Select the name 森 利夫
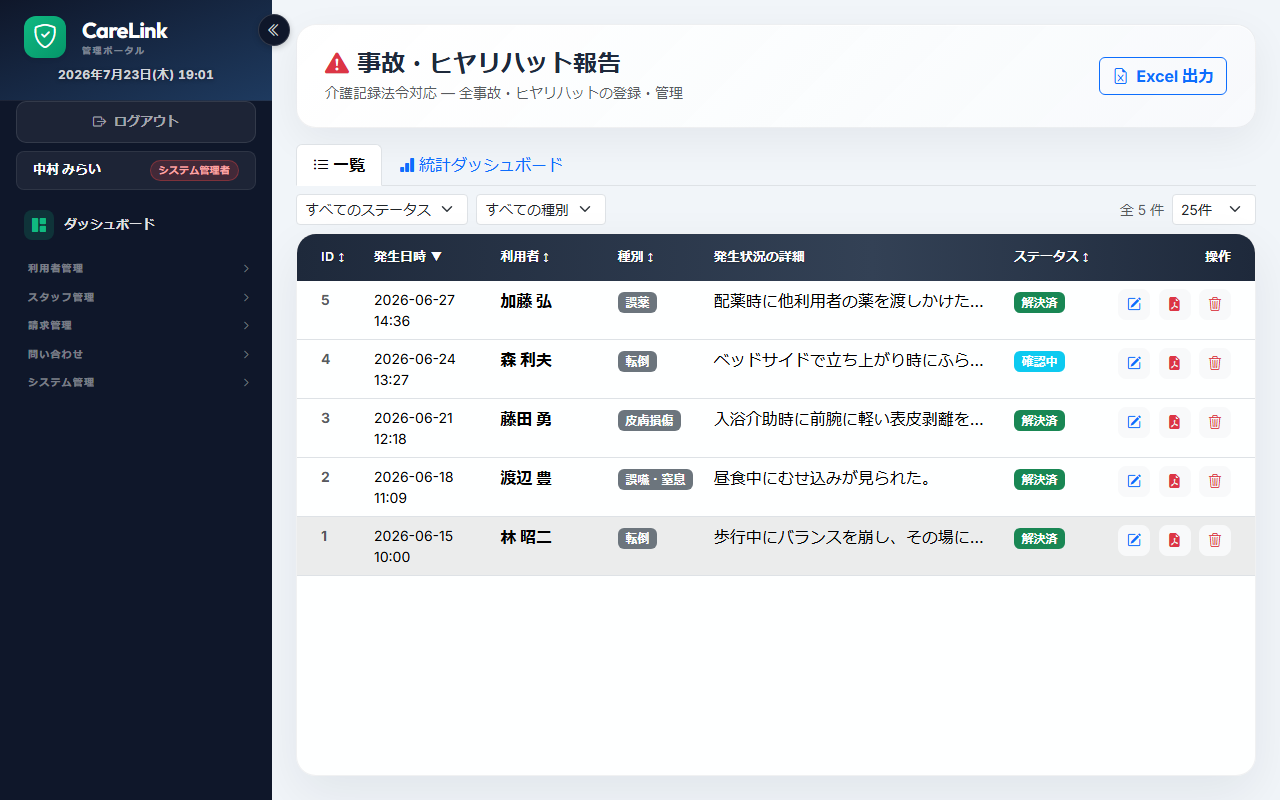Screen dimensions: 1280x800 [526, 360]
